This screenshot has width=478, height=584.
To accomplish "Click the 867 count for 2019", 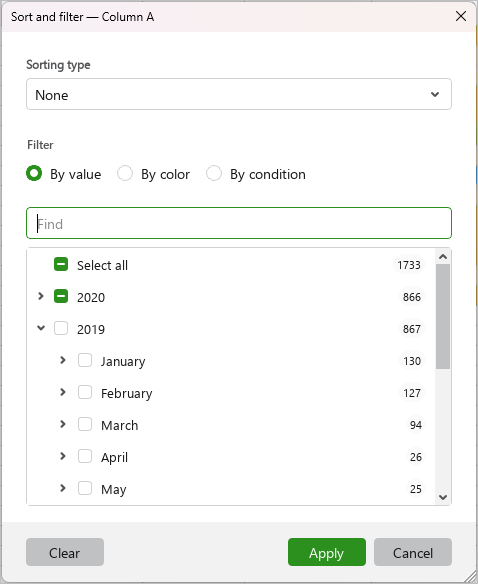I will (412, 329).
